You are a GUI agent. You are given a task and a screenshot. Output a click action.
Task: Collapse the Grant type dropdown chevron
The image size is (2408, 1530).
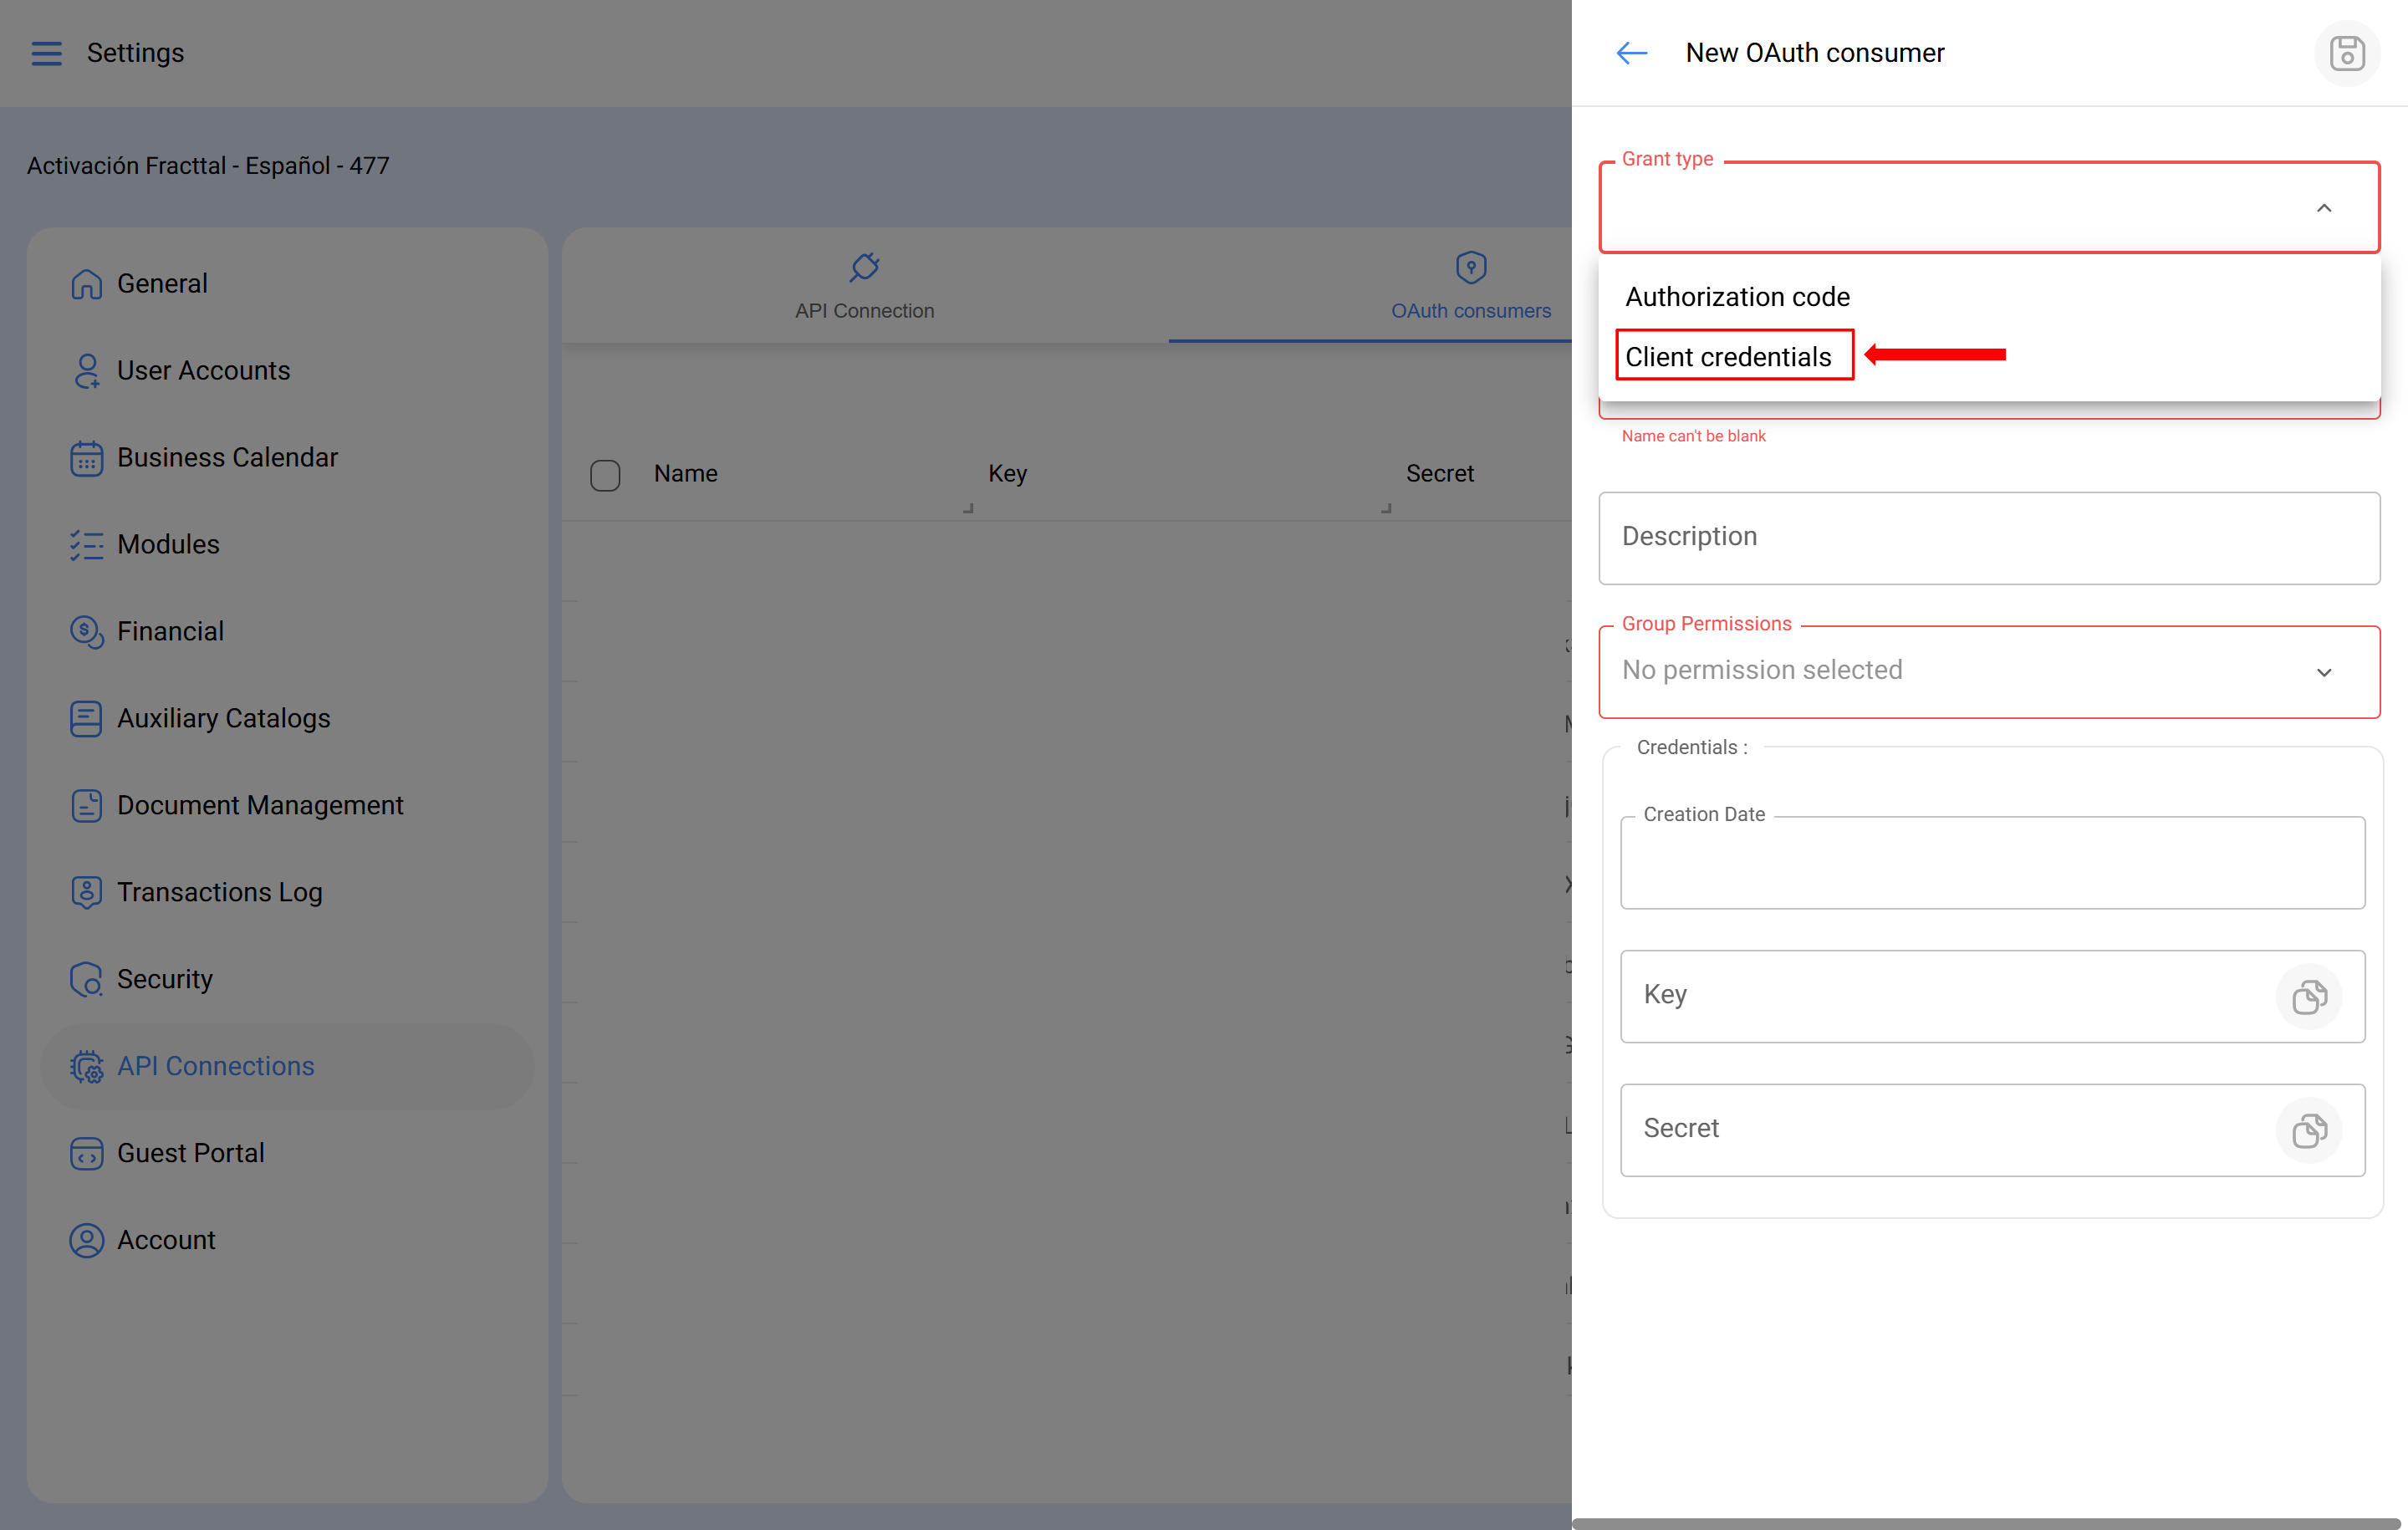click(2323, 208)
